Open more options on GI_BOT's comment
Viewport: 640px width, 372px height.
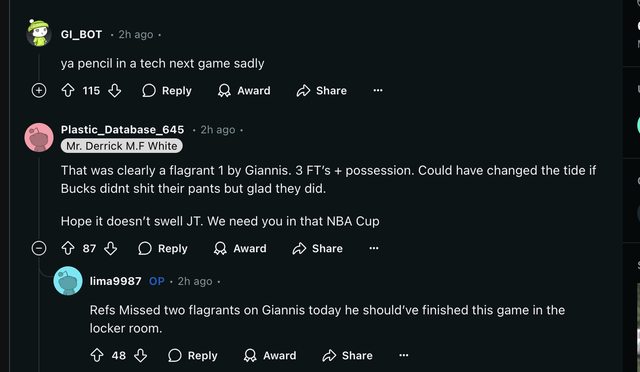tap(378, 90)
